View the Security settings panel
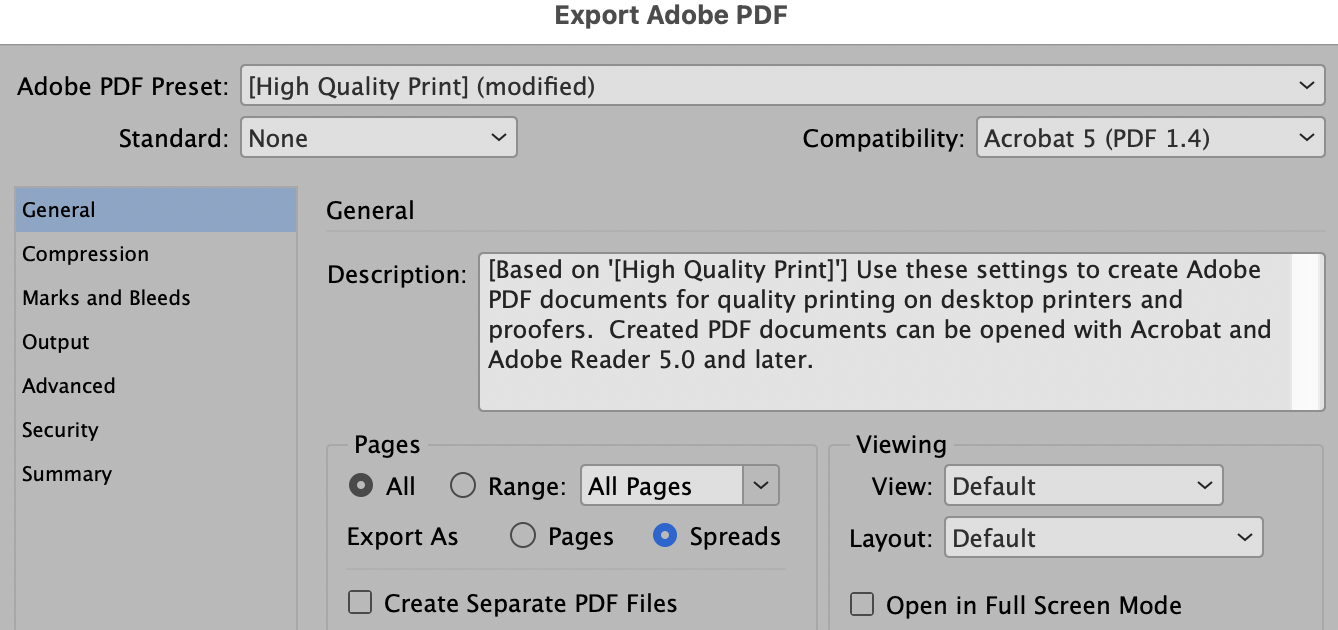This screenshot has width=1338, height=630. pyautogui.click(x=60, y=429)
